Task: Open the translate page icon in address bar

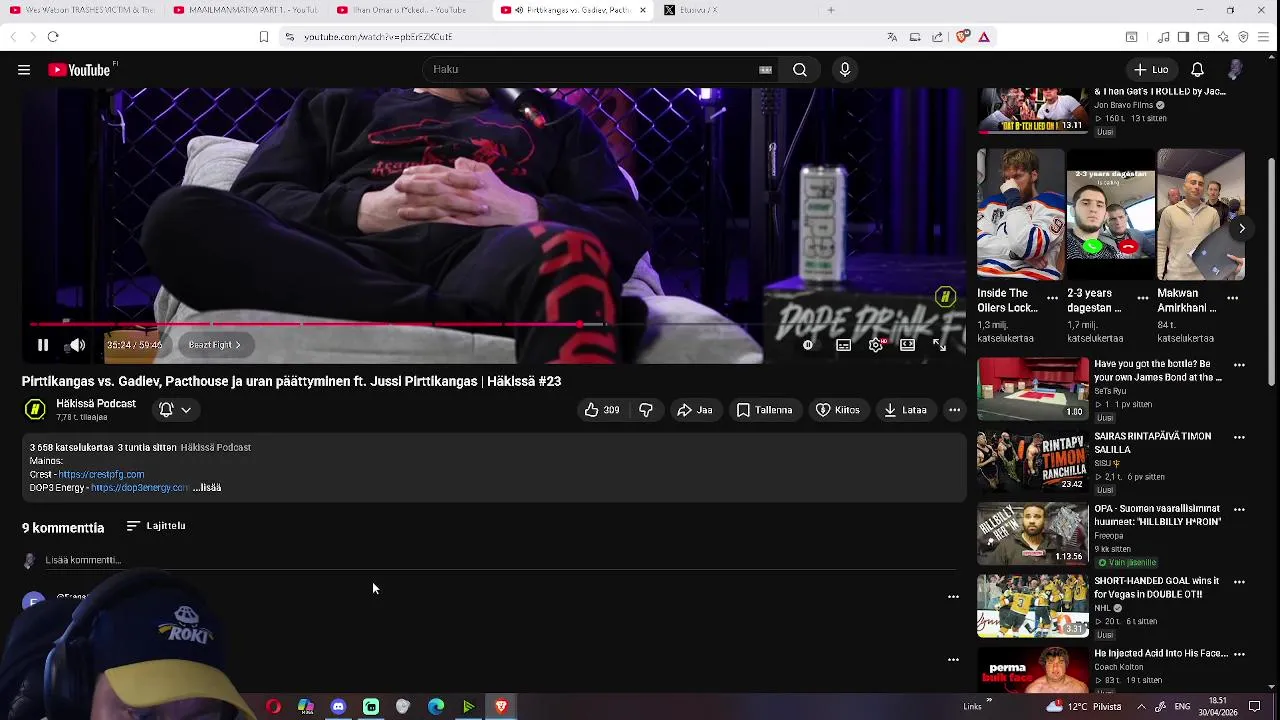Action: pos(892,37)
